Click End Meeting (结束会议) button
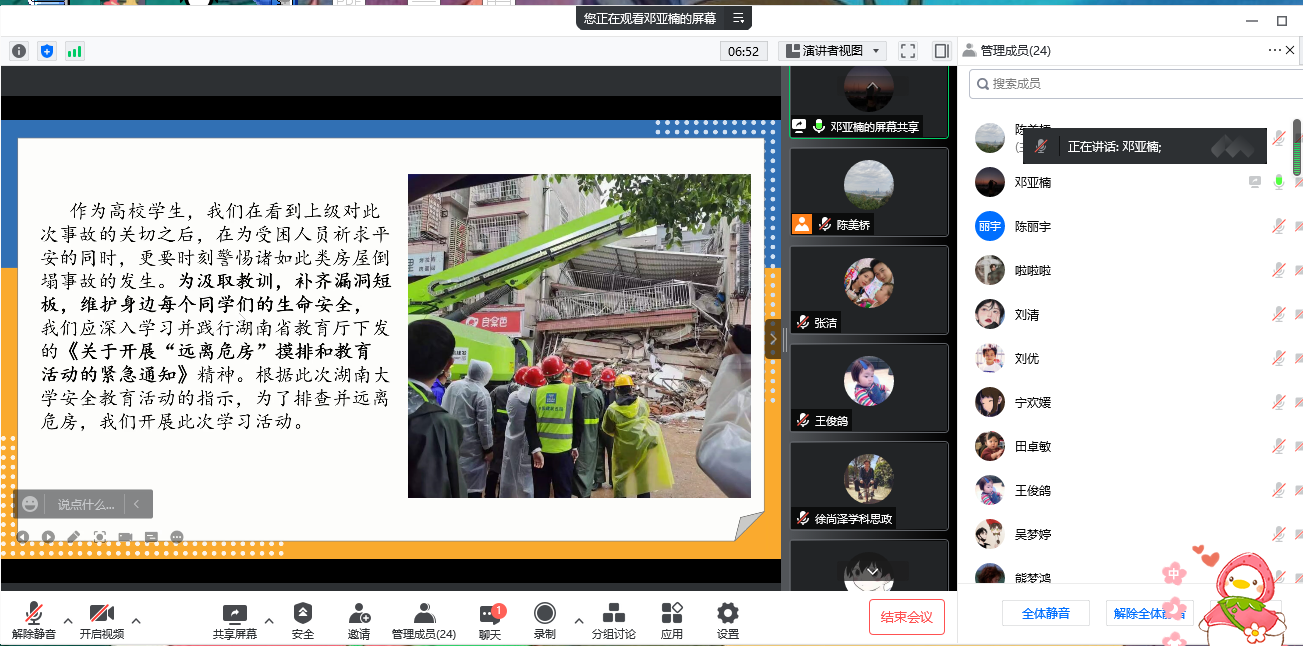The width and height of the screenshot is (1303, 646). tap(906, 617)
